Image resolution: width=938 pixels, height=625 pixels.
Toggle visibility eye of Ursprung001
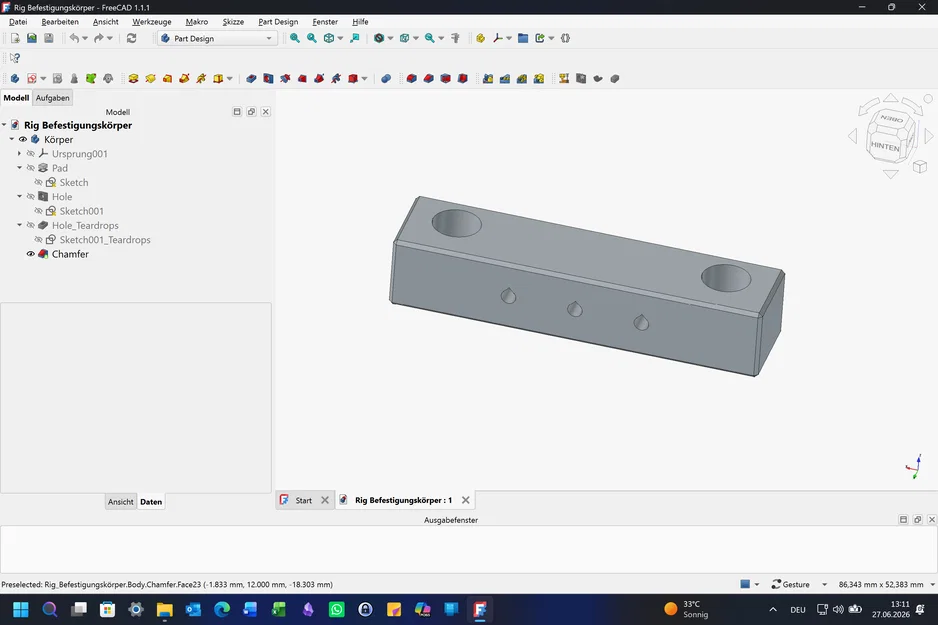pyautogui.click(x=31, y=154)
